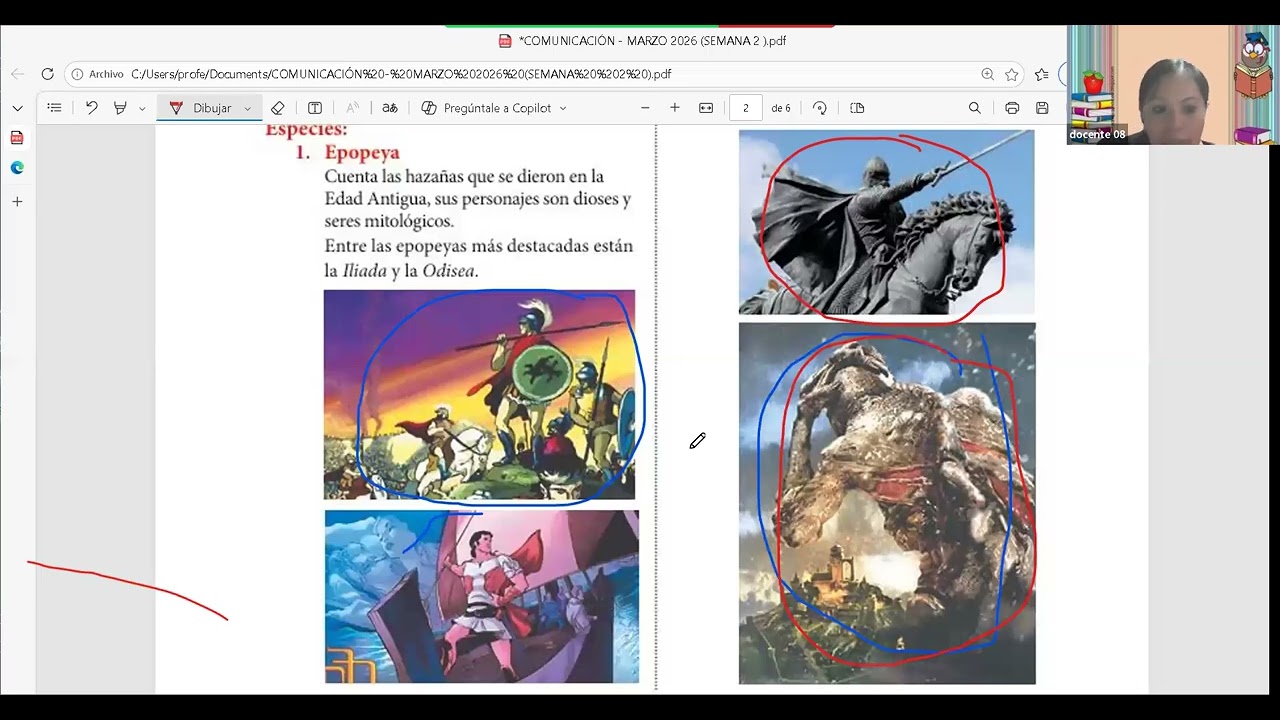Click Pregúntale a Copilot

pyautogui.click(x=486, y=108)
